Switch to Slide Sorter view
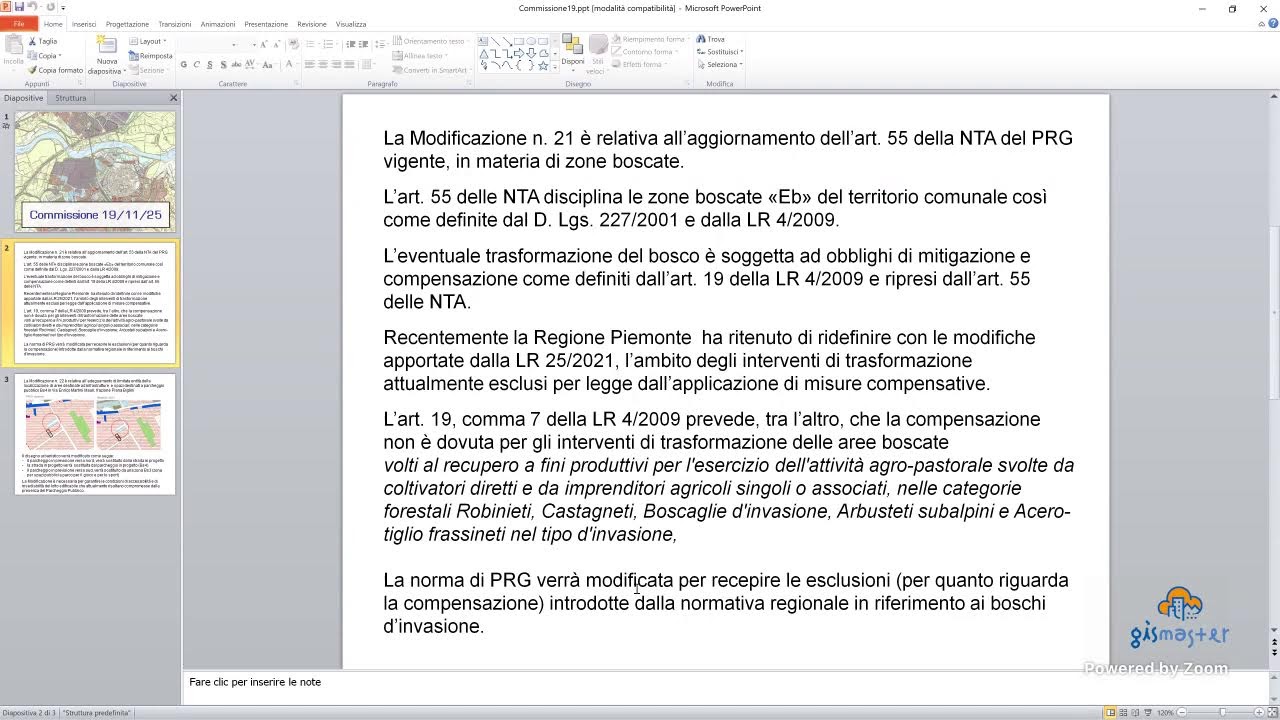This screenshot has height=720, width=1280. [x=1123, y=712]
